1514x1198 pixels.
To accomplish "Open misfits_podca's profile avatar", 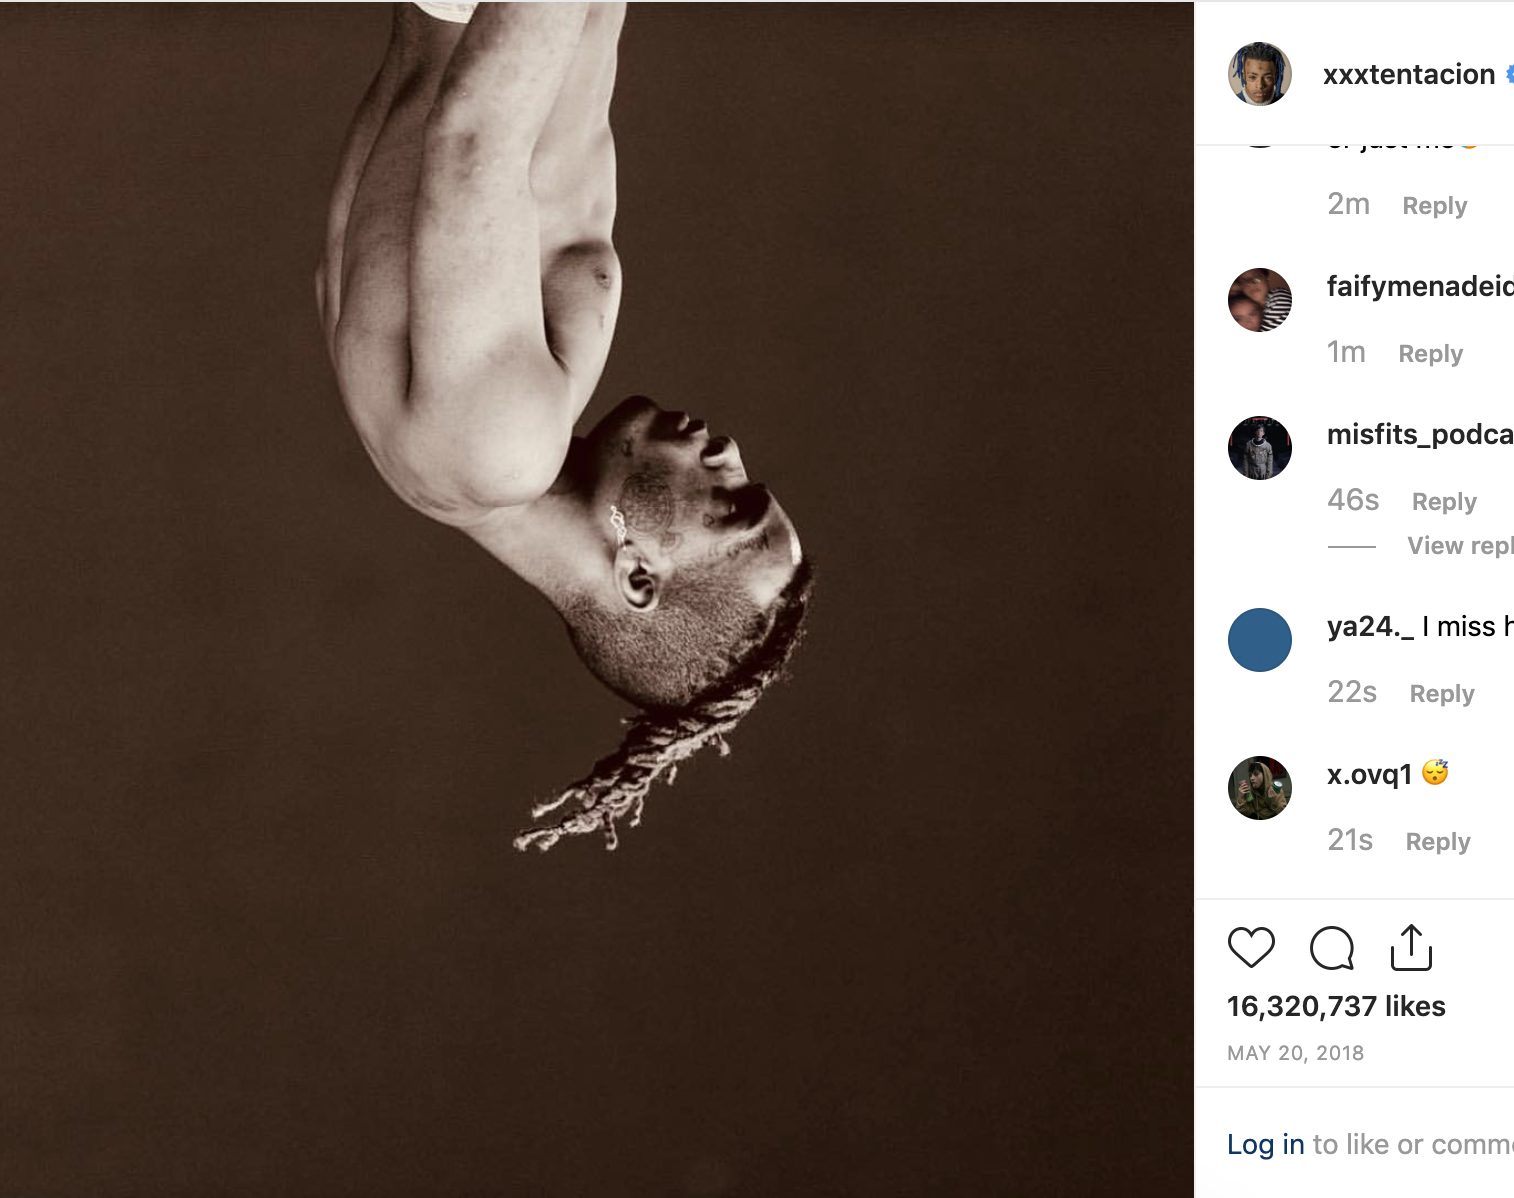I will [1259, 448].
